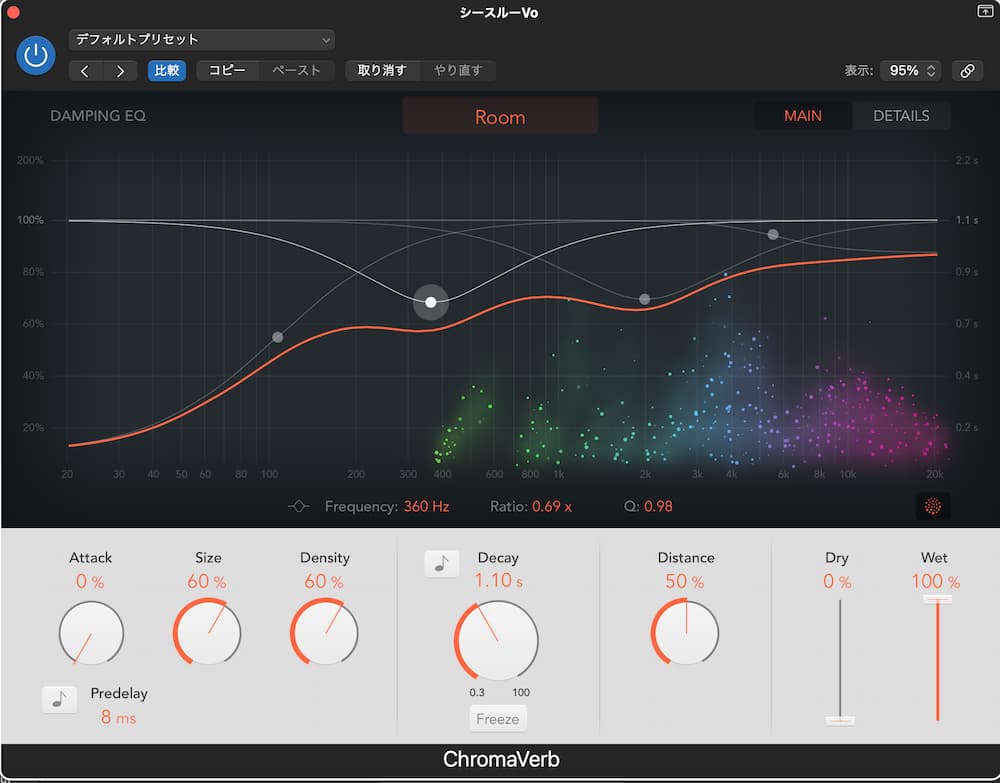Select the high shelf EQ point near 6k

[x=773, y=235]
